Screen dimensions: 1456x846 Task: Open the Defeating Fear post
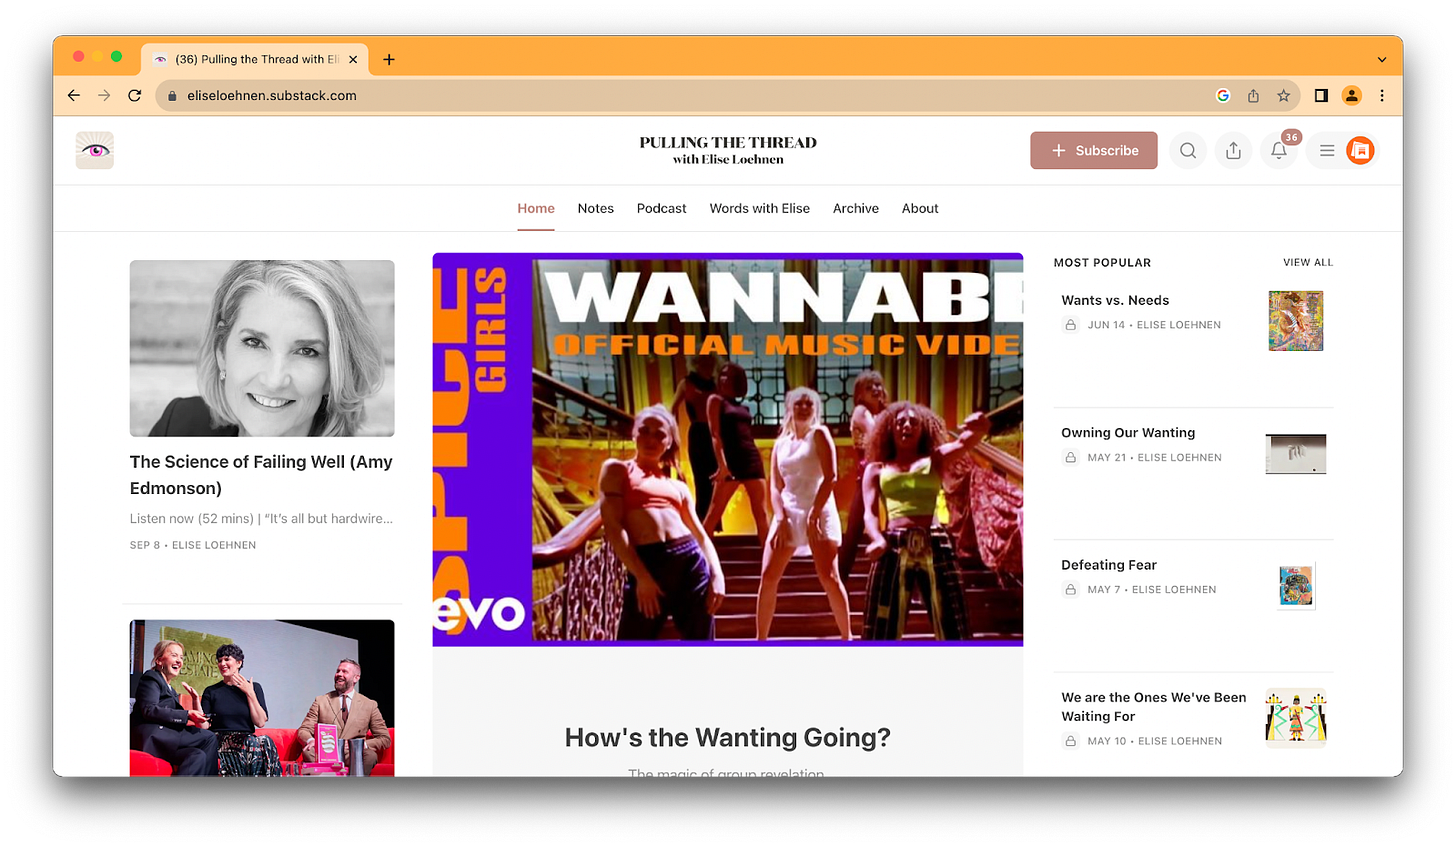[x=1109, y=565]
